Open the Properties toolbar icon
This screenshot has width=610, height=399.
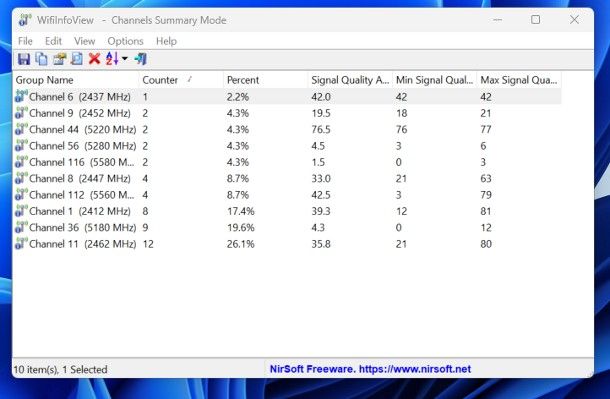(x=59, y=59)
